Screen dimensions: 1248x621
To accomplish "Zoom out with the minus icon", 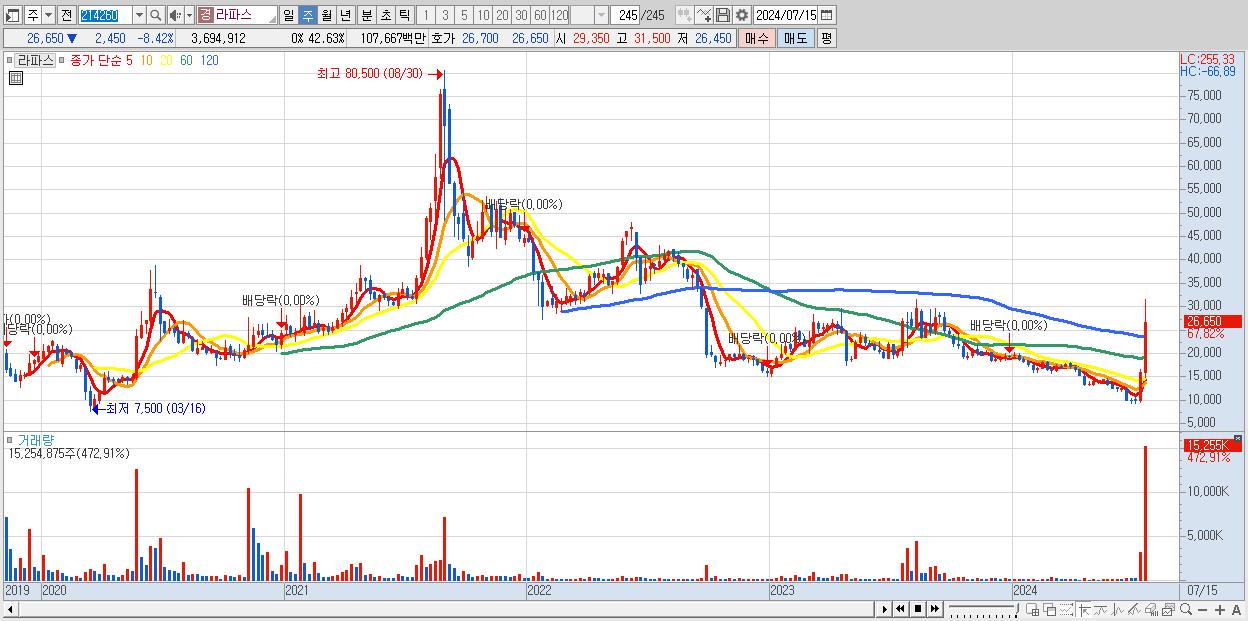I will point(1202,609).
